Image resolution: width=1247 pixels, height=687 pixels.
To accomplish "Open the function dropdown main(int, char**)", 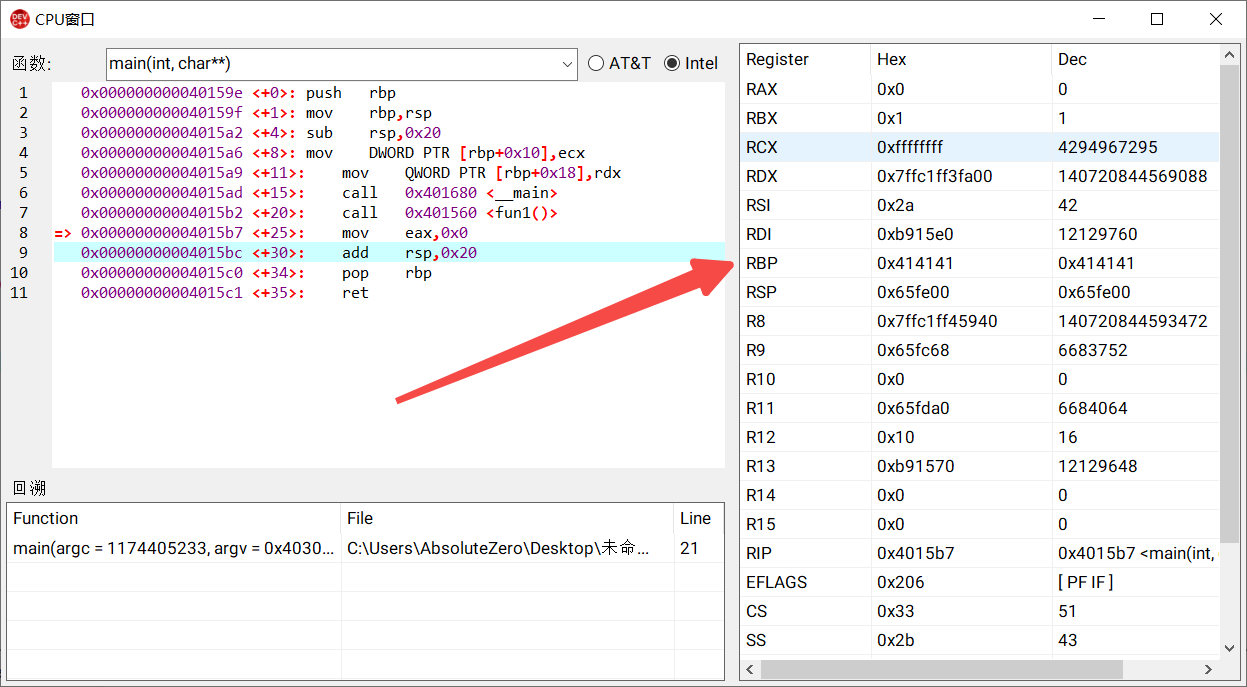I will click(x=342, y=64).
